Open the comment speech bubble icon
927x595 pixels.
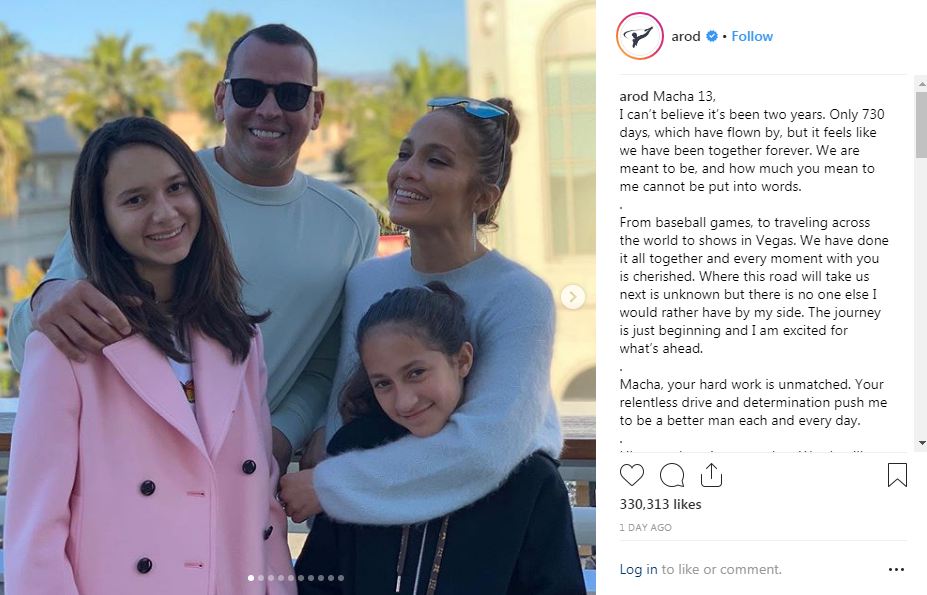(672, 475)
